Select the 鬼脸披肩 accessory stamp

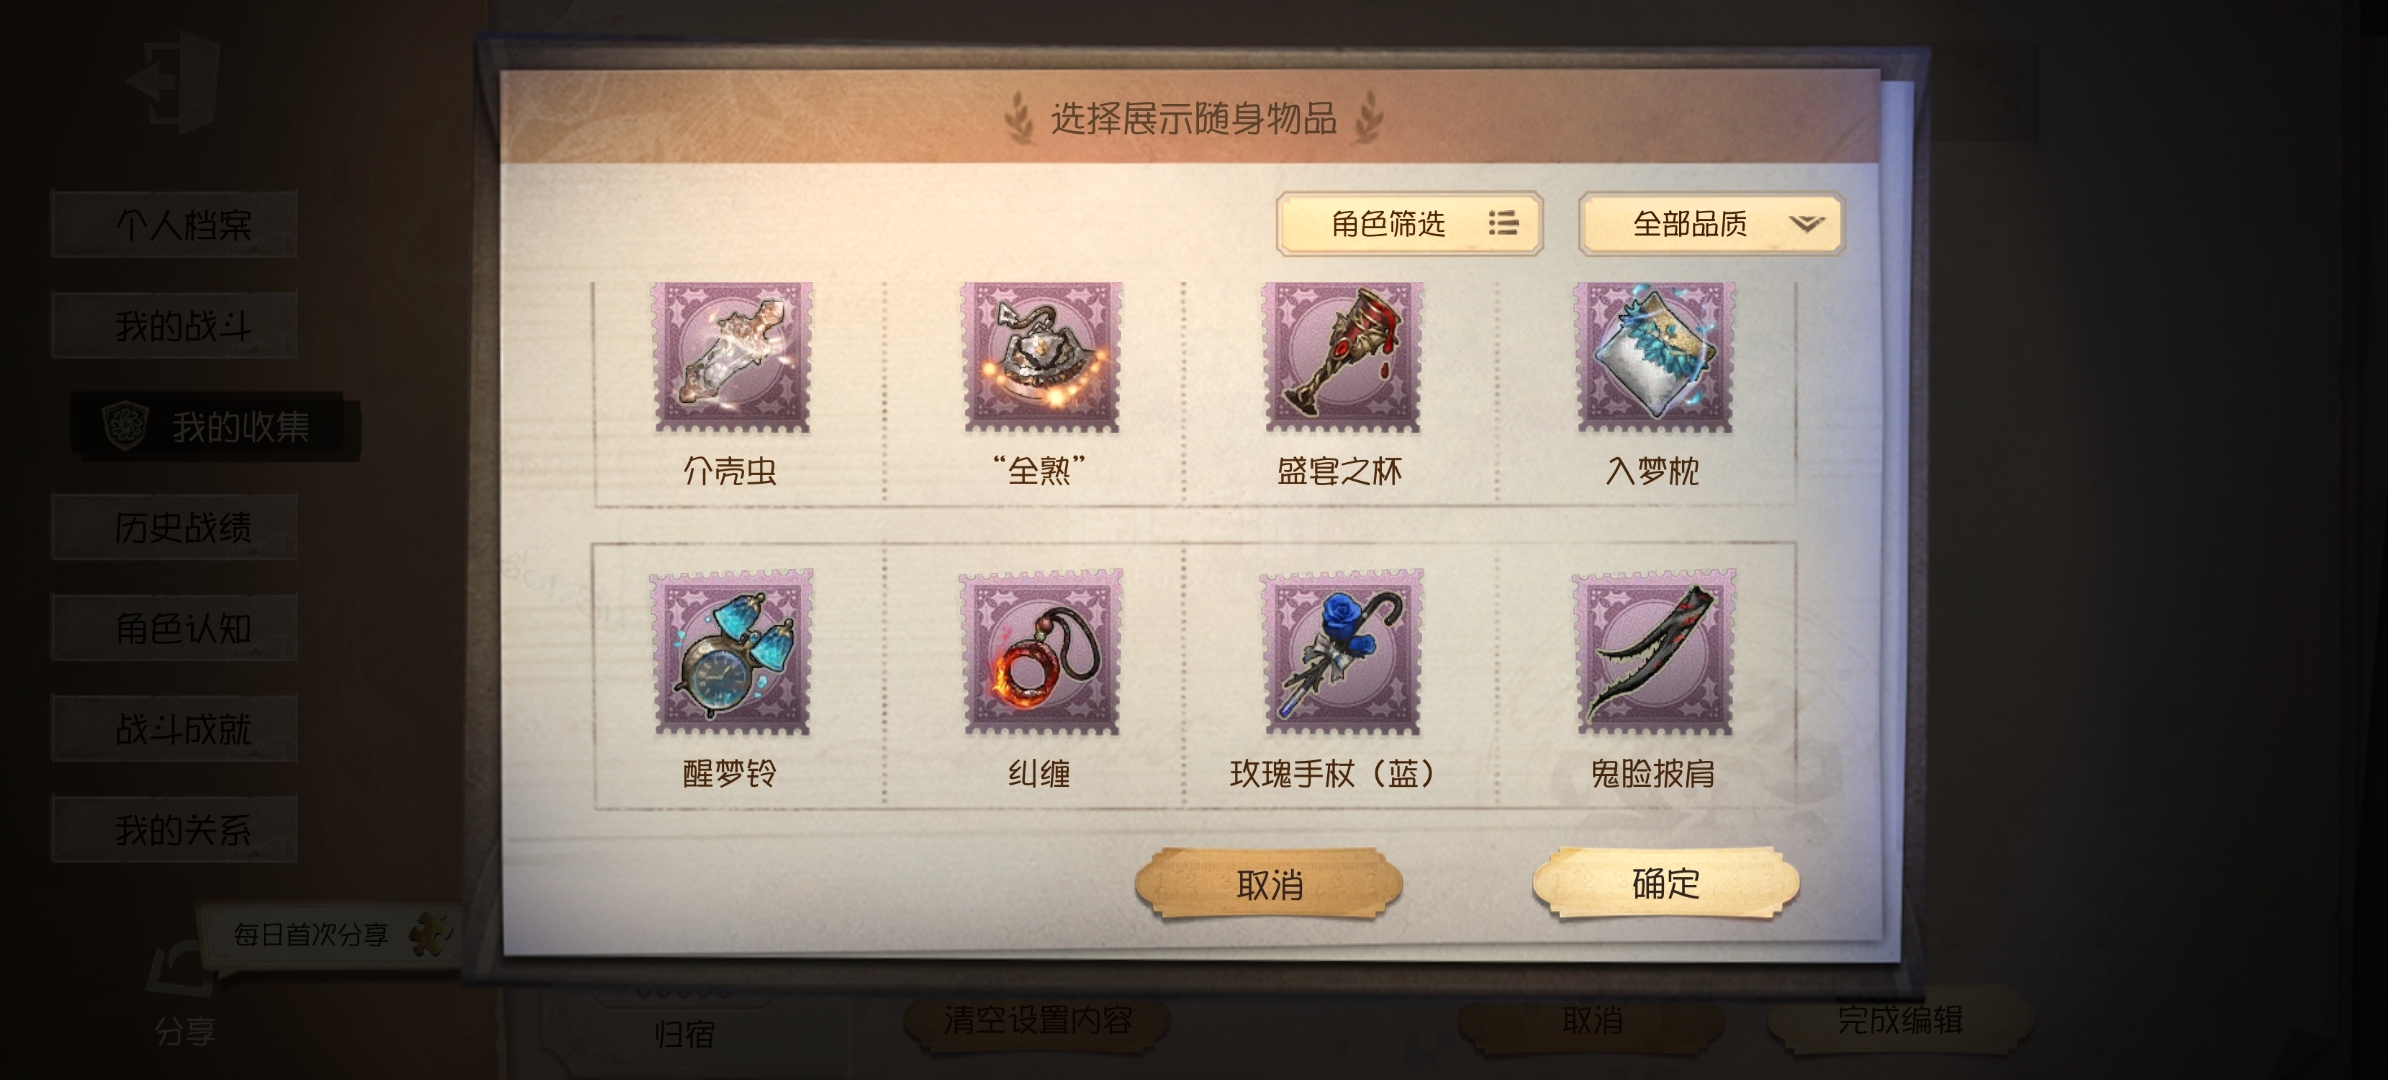1654,652
